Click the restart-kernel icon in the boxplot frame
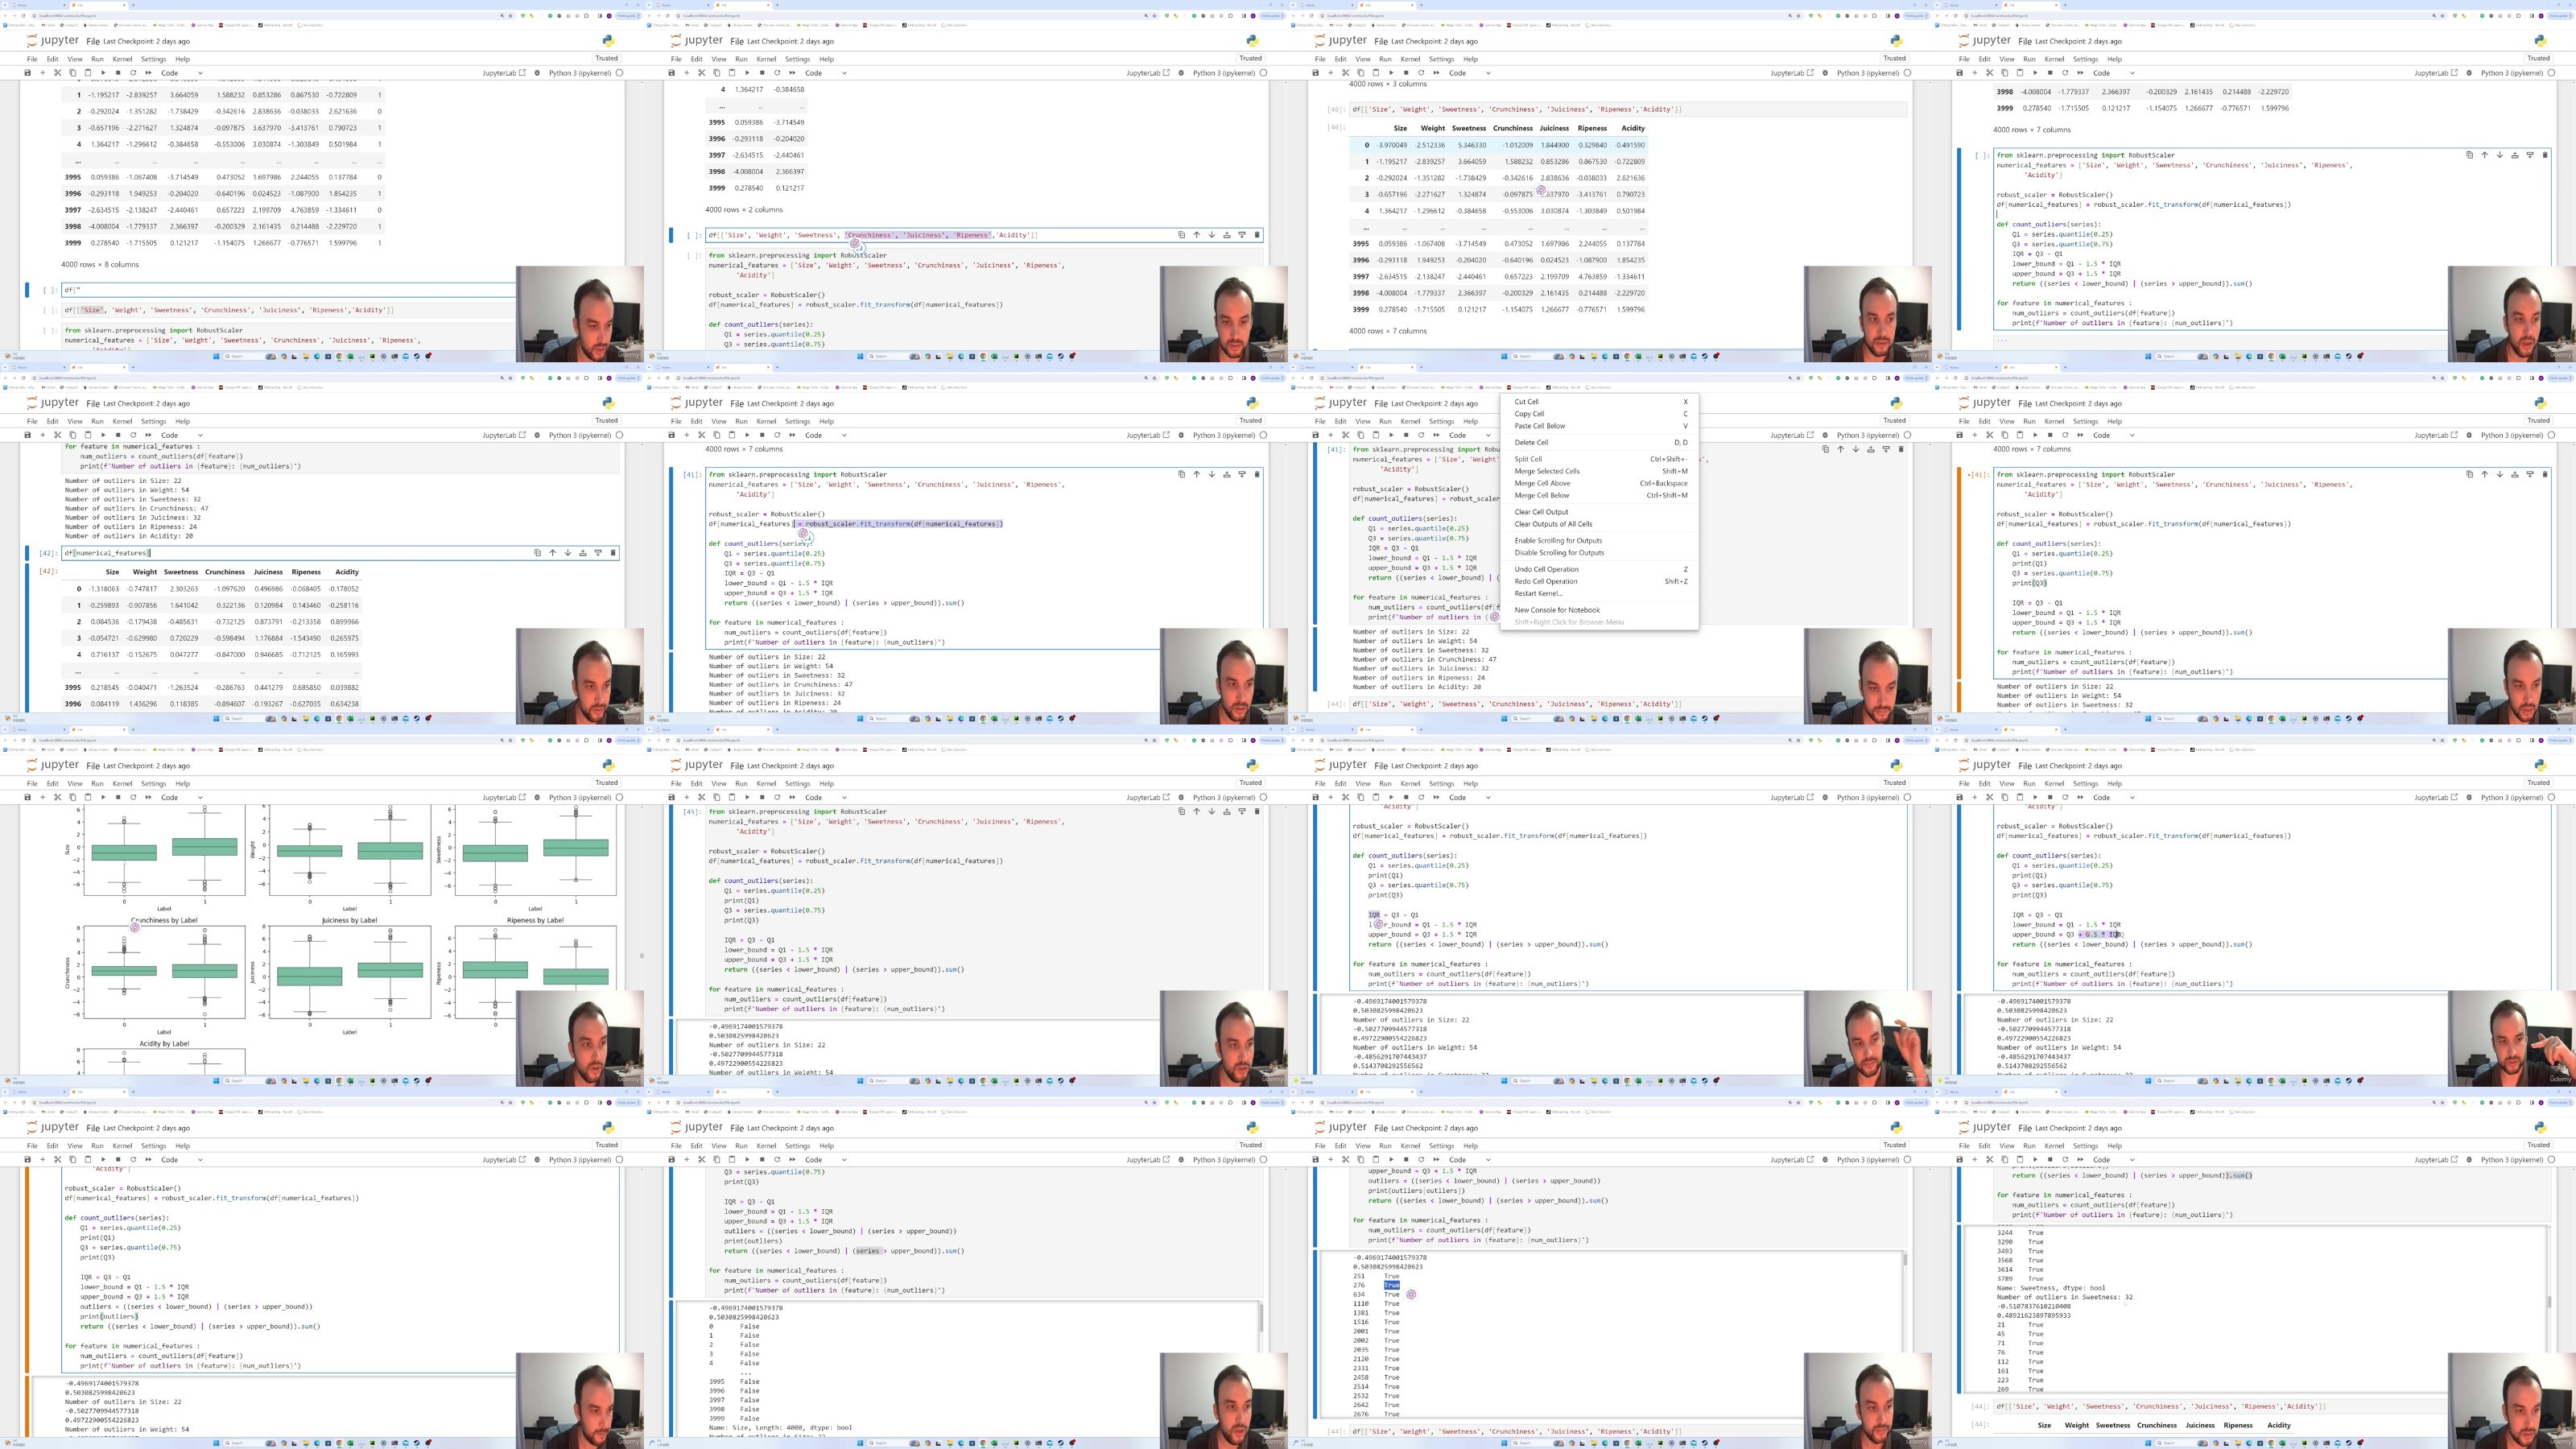 coord(133,797)
